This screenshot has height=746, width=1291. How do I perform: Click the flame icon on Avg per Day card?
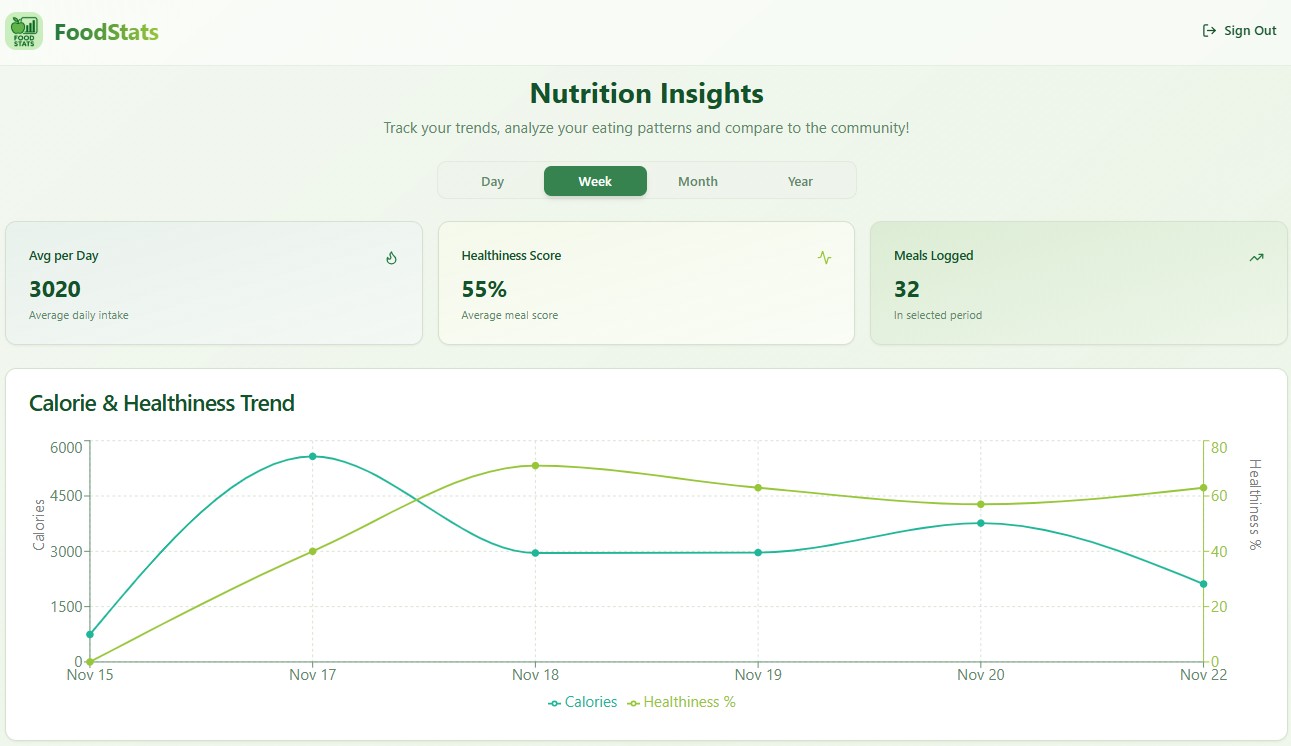[x=391, y=257]
